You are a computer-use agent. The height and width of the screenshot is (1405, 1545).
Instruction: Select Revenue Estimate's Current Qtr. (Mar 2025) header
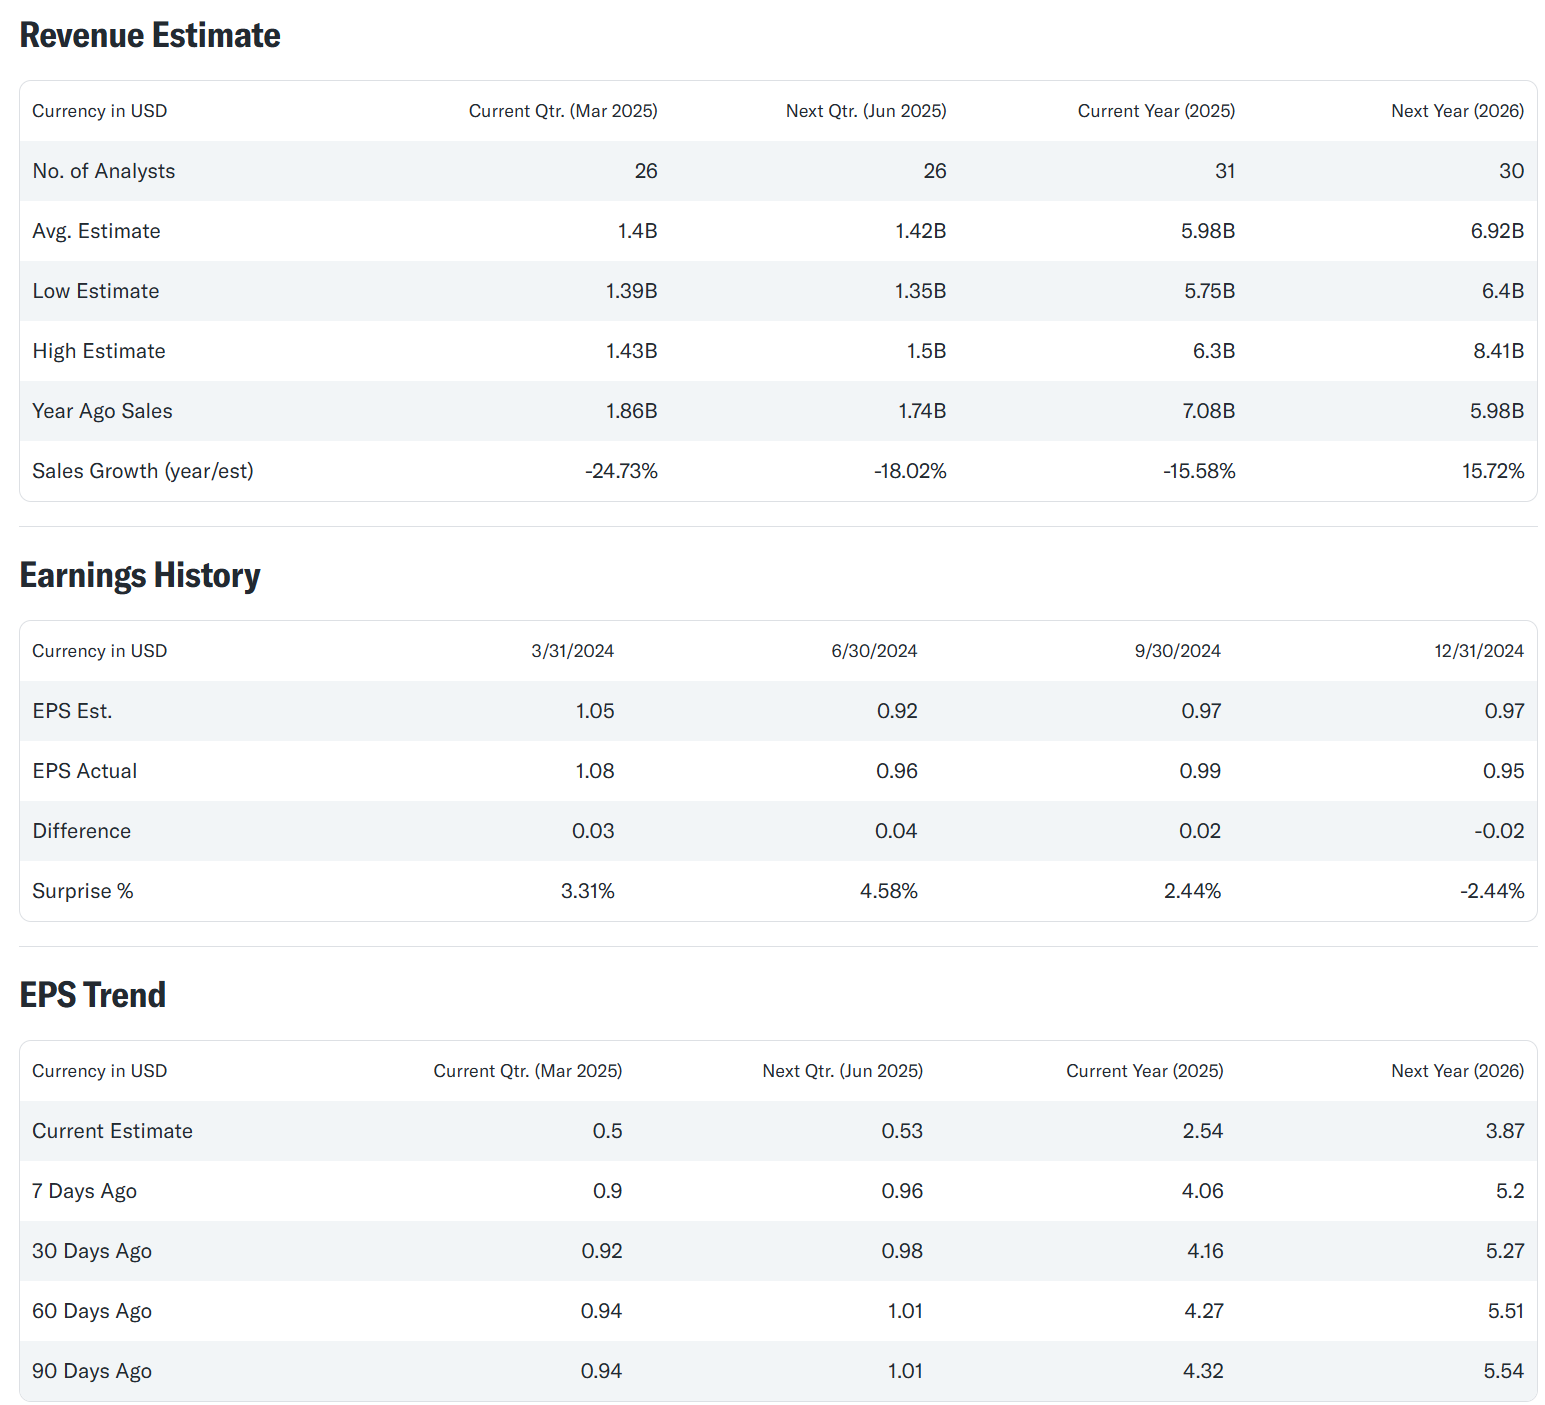click(563, 111)
